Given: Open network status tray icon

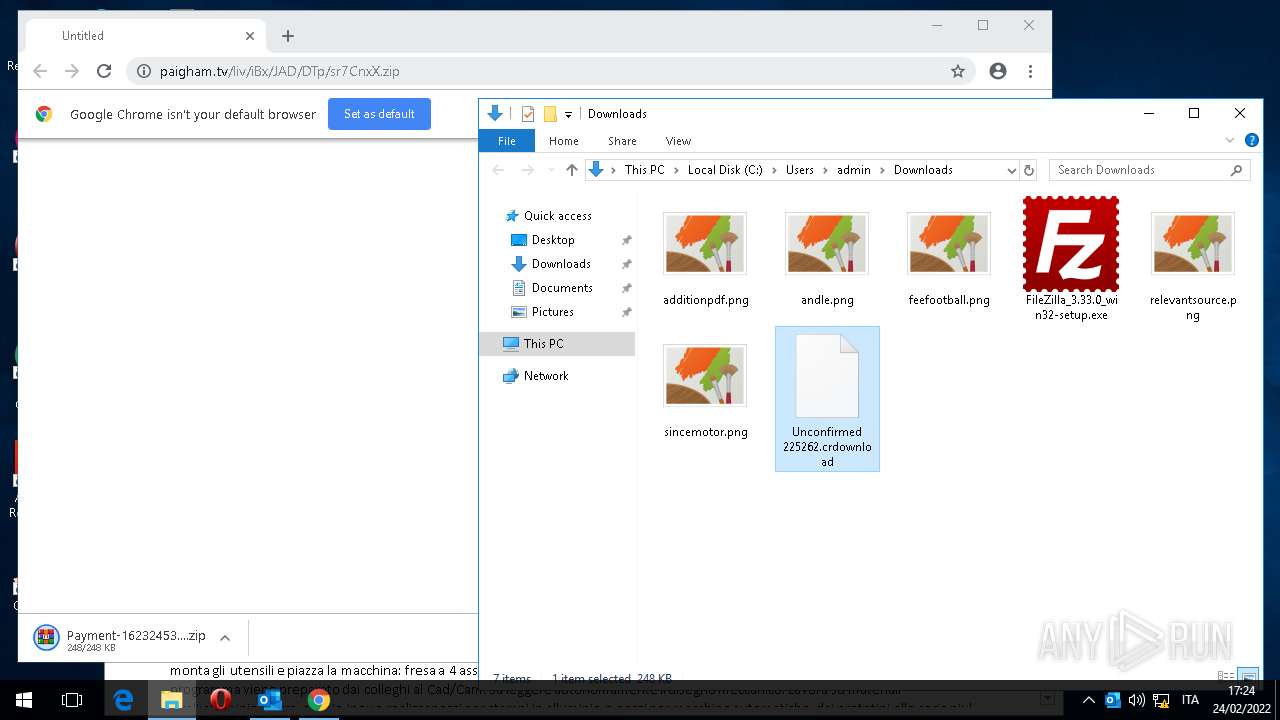Looking at the screenshot, I should (1161, 700).
